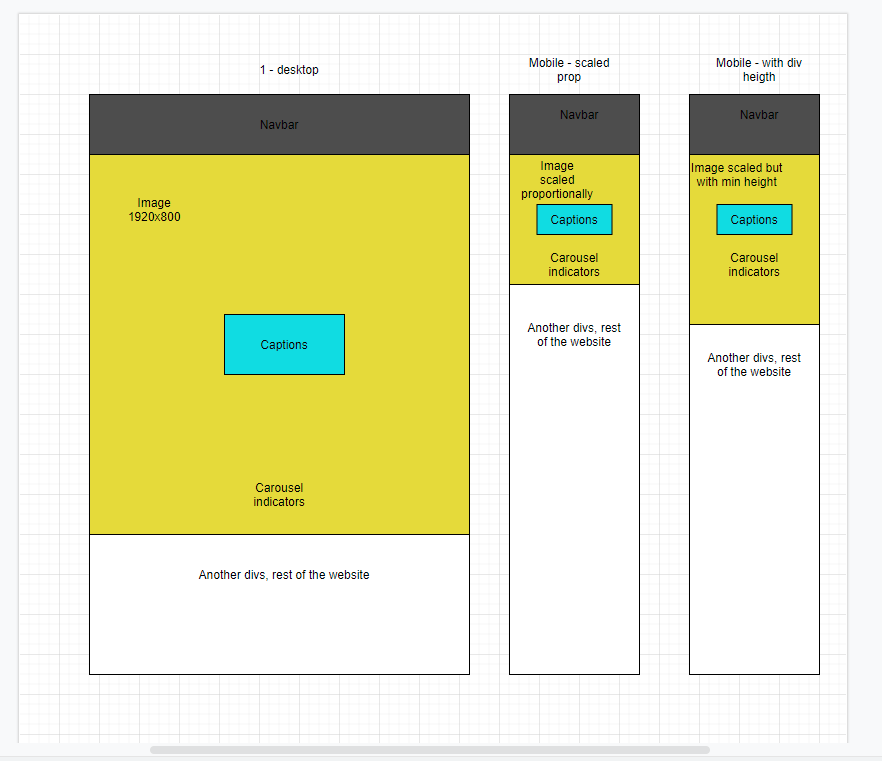The width and height of the screenshot is (882, 761).
Task: Click the horizontal scrollbar thumb at the bottom
Action: tap(430, 750)
